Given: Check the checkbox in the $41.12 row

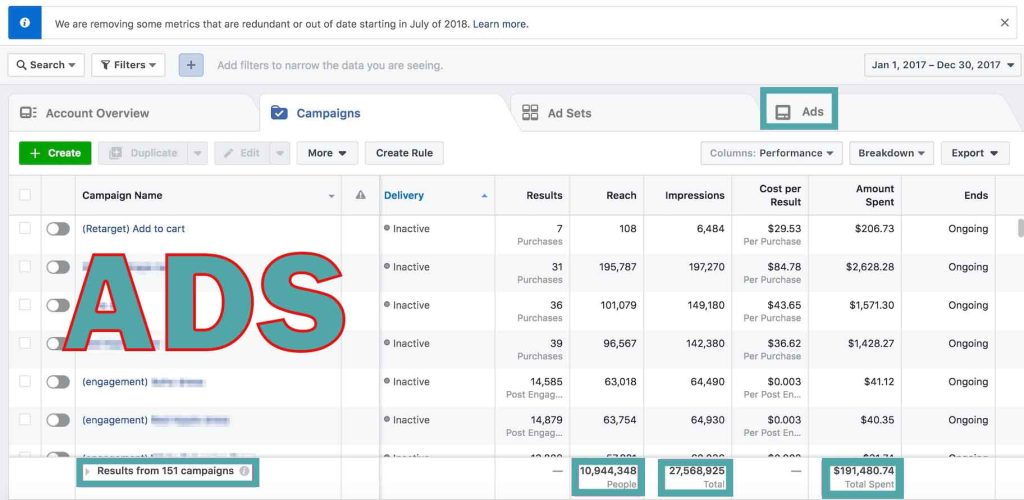Looking at the screenshot, I should click(25, 381).
